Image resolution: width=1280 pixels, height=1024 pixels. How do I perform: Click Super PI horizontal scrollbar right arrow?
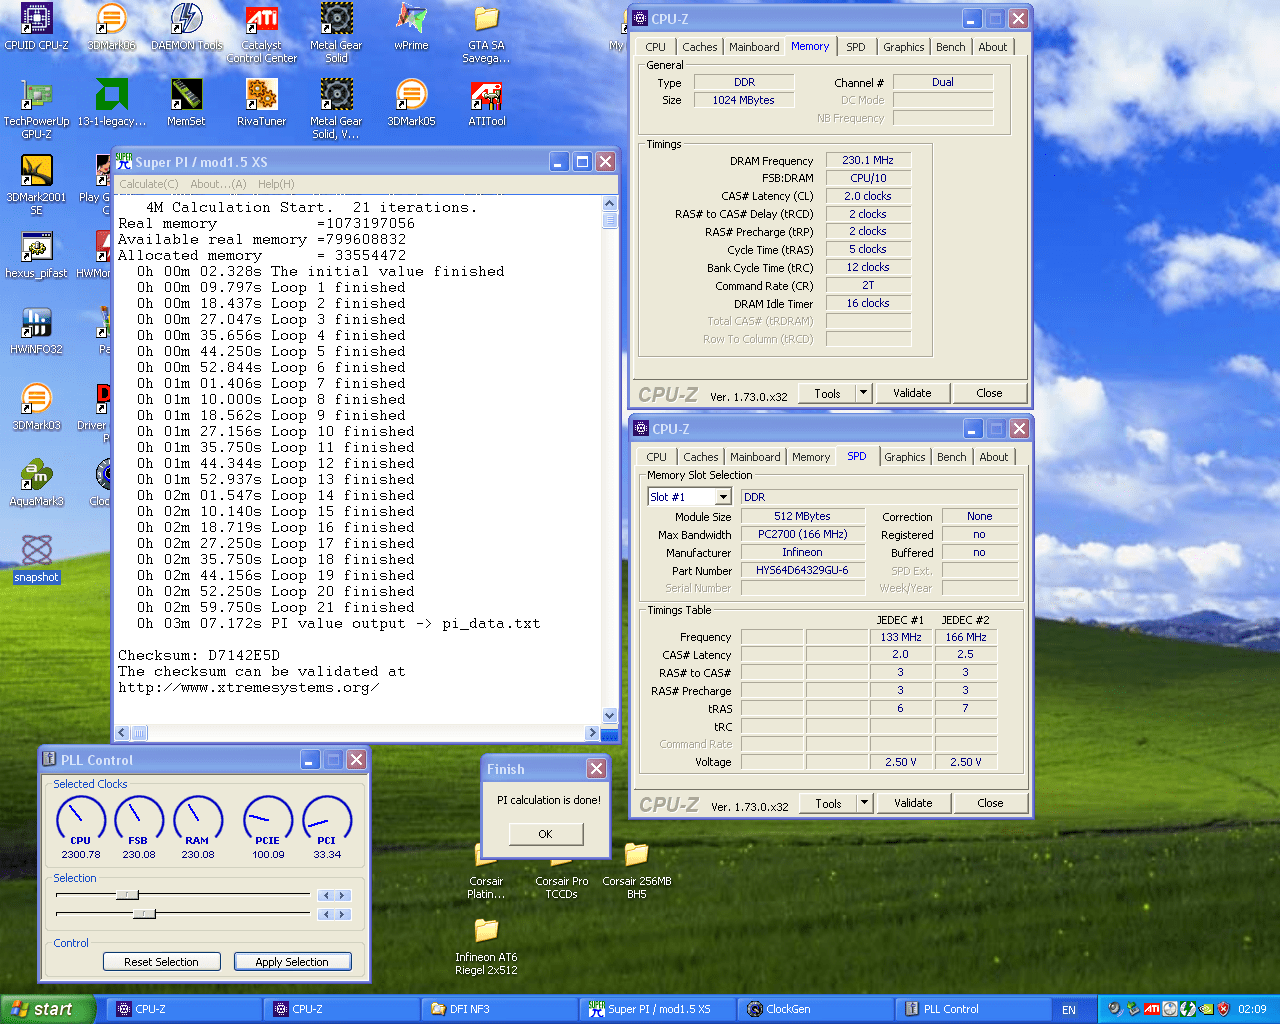[592, 733]
